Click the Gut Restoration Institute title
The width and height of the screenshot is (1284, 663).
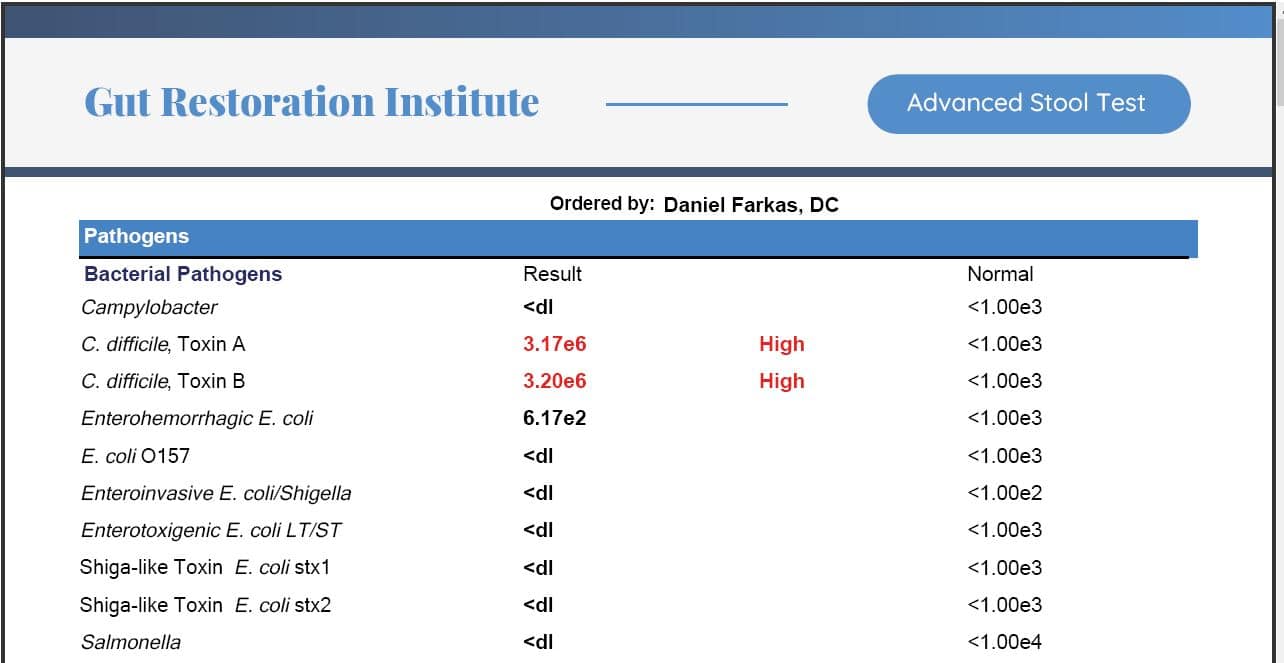(x=311, y=102)
